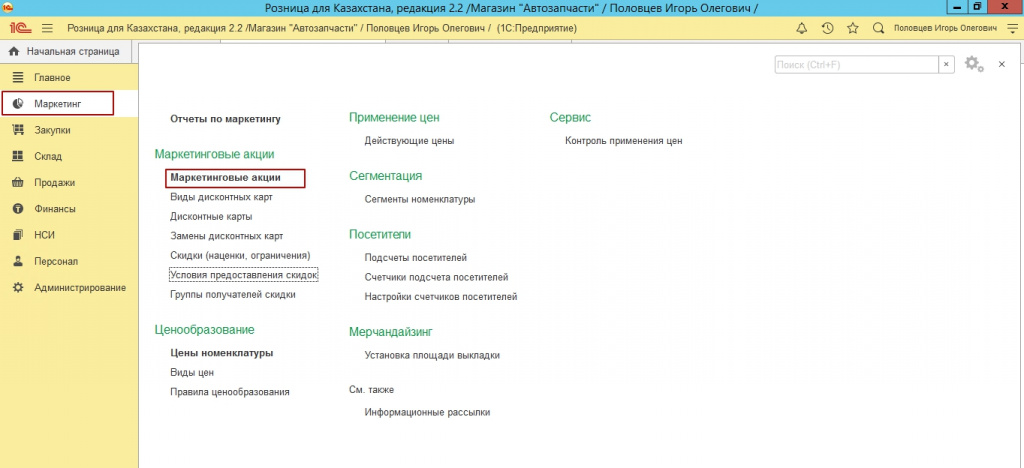Open Информационные рассылки
Viewport: 1024px width, 468px height.
click(x=427, y=413)
